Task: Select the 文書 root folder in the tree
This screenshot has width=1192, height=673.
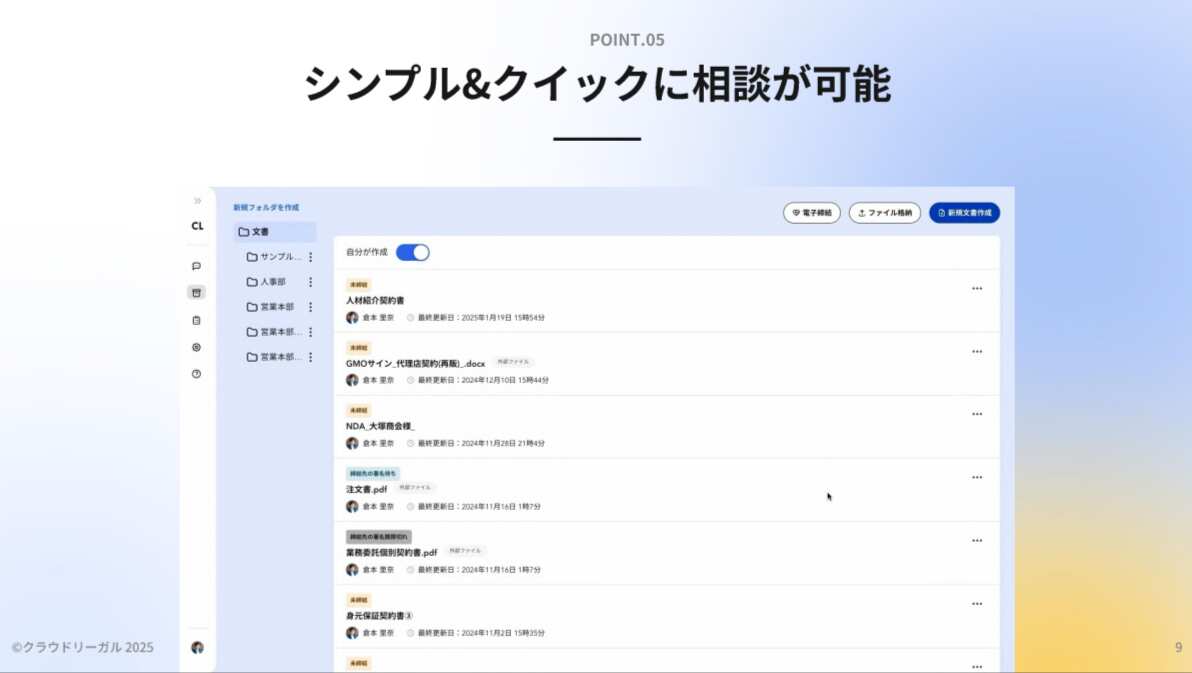Action: [262, 231]
